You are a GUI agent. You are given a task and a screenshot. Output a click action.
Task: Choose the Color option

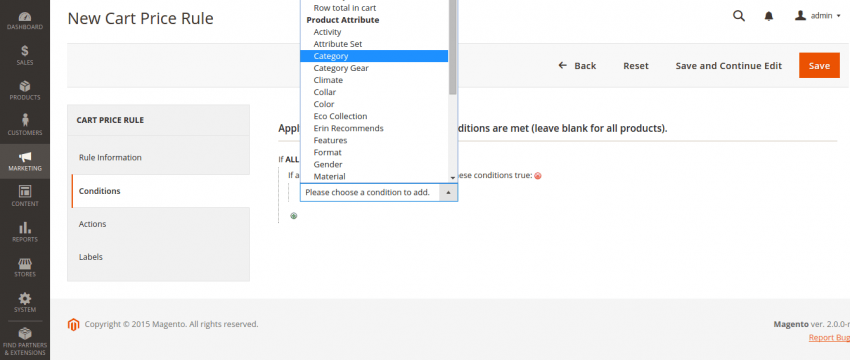click(324, 104)
